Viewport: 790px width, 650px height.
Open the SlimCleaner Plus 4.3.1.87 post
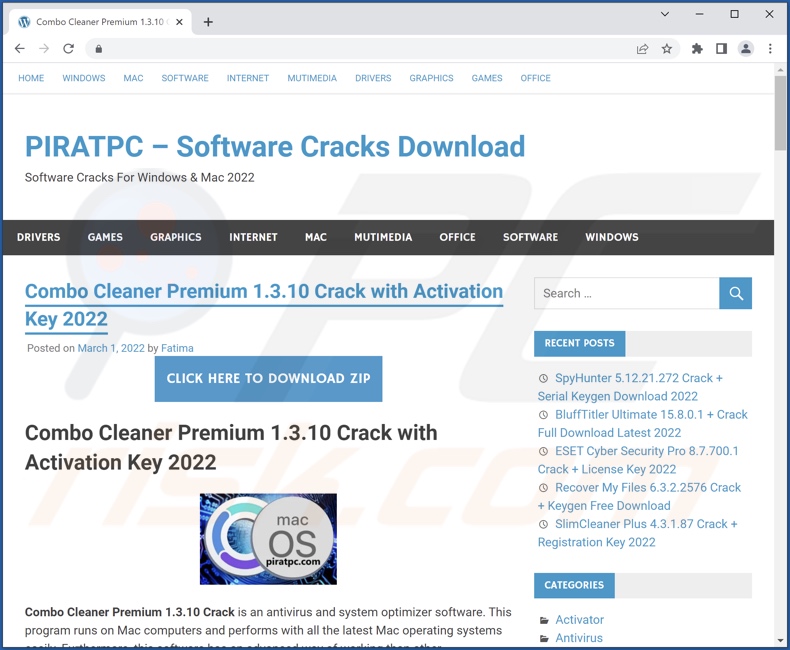pyautogui.click(x=638, y=533)
